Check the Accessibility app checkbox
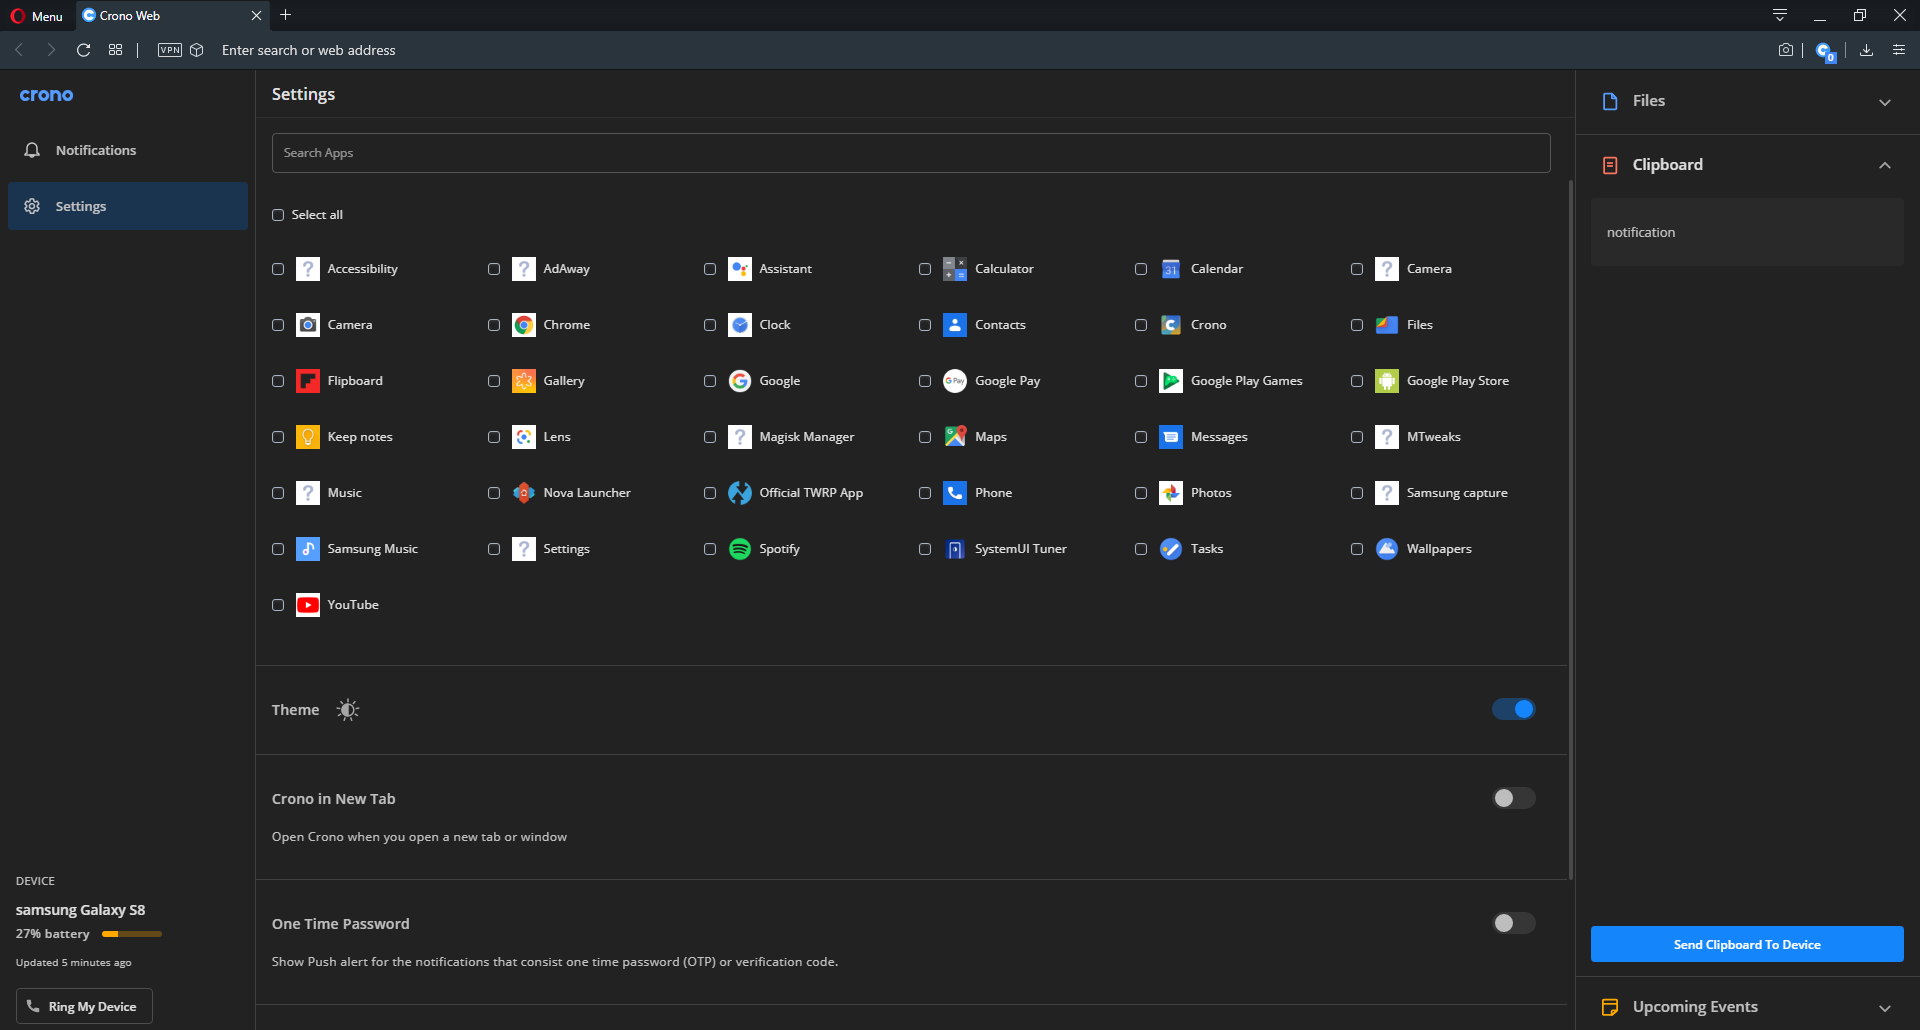Image resolution: width=1920 pixels, height=1030 pixels. point(278,269)
